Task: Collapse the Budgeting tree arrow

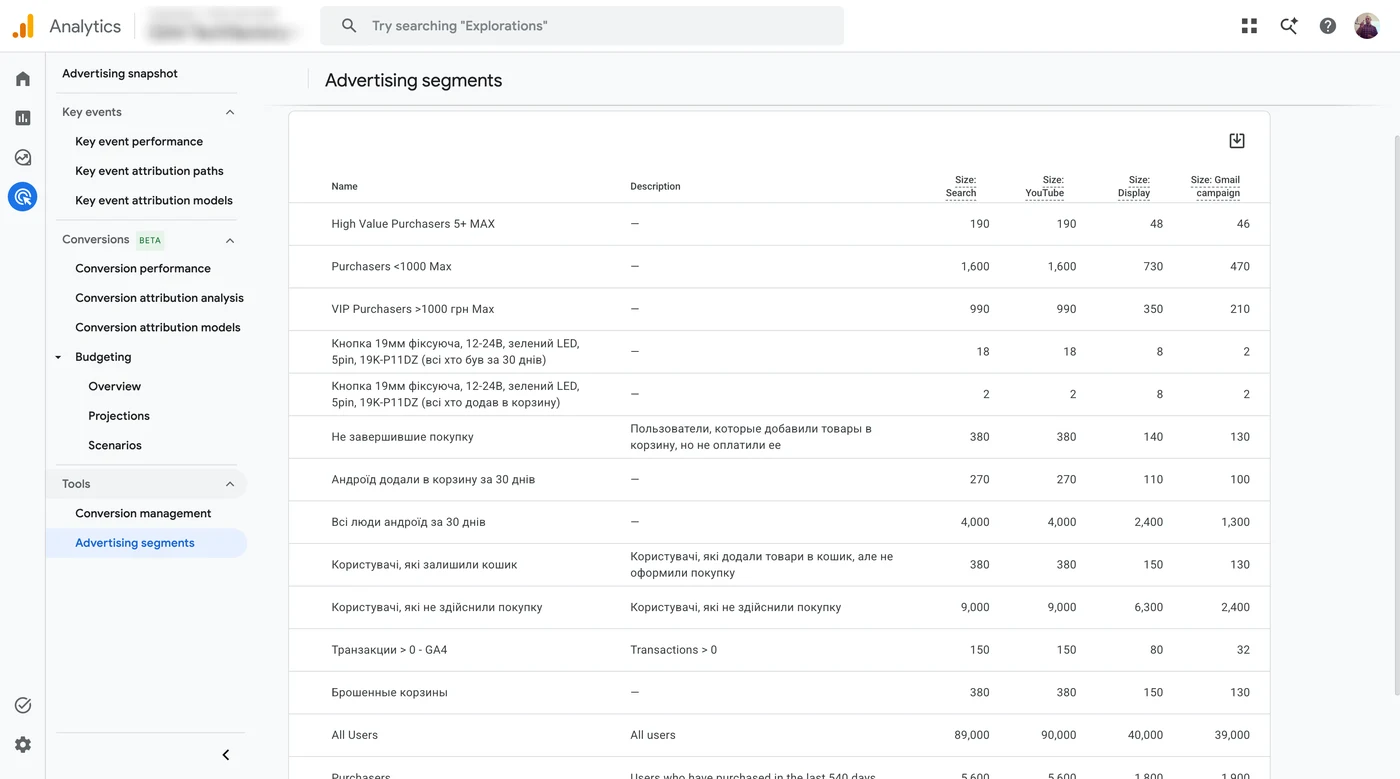Action: click(x=58, y=357)
